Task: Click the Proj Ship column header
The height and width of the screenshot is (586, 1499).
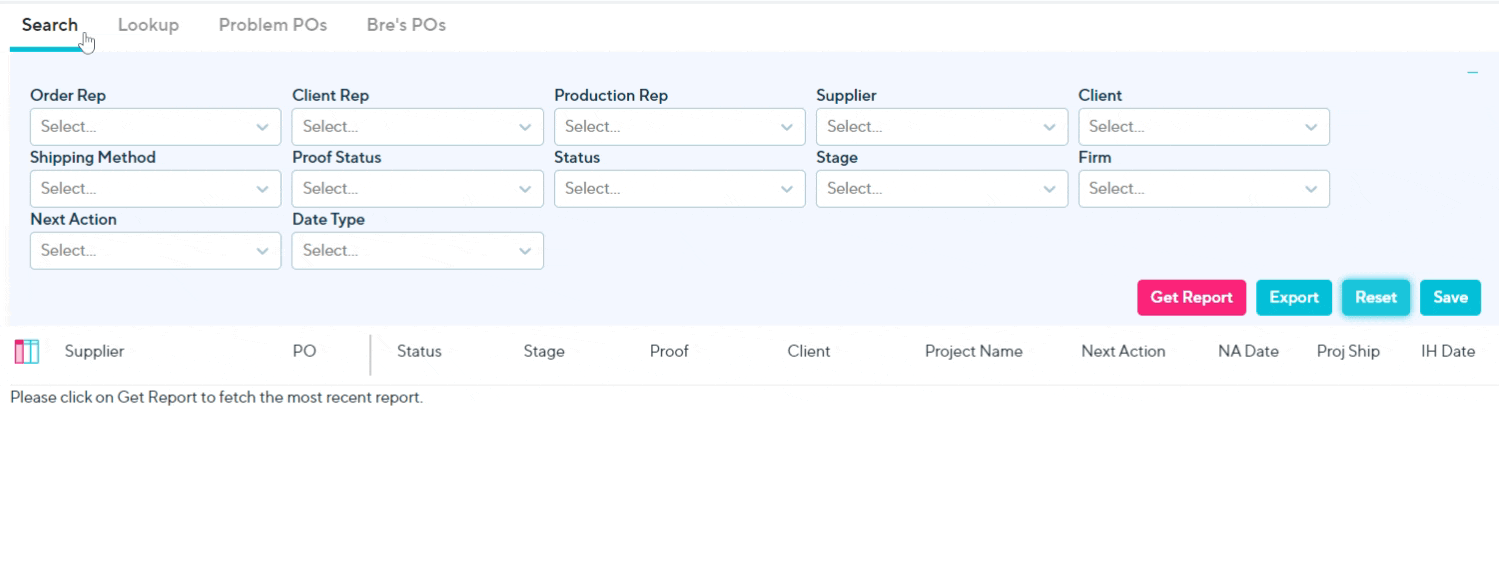Action: 1348,351
